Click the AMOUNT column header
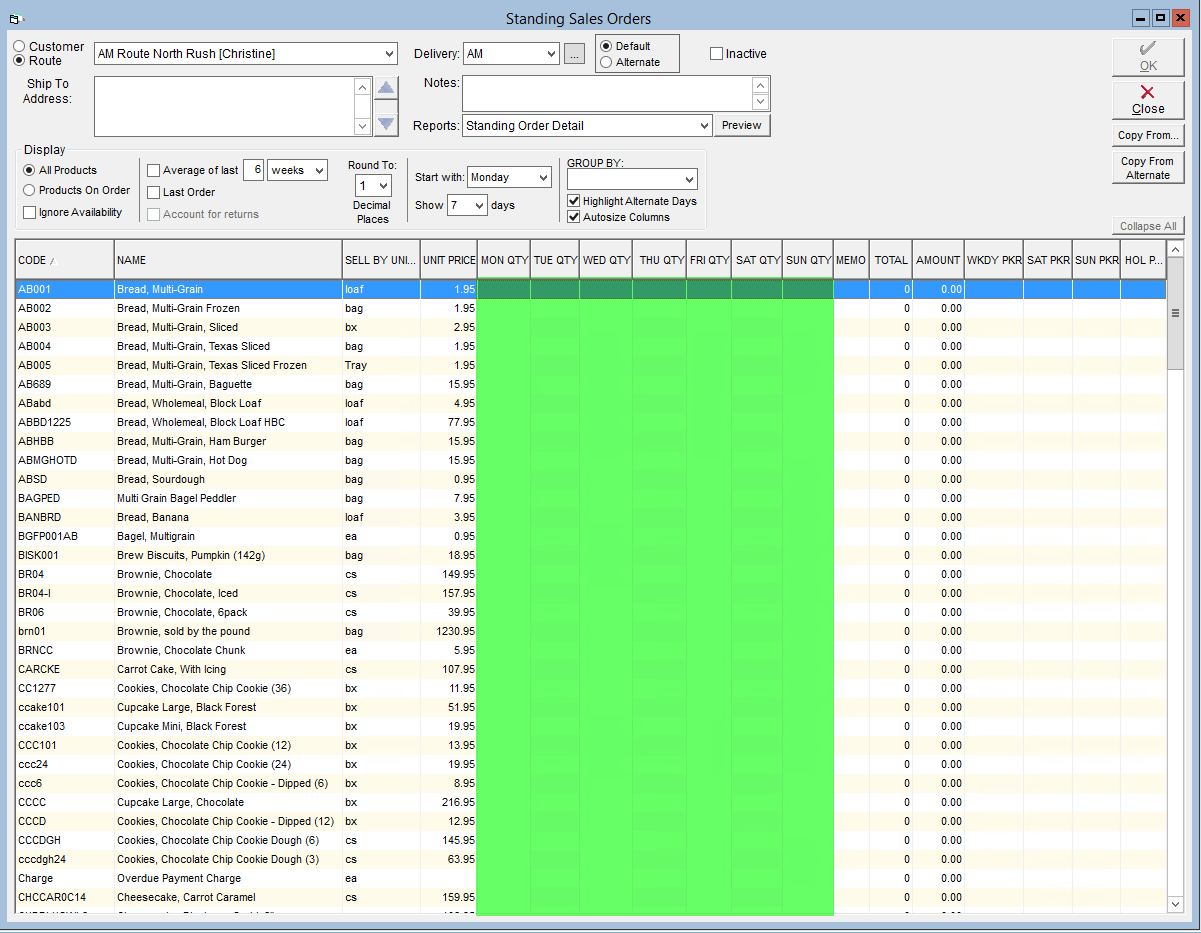 (938, 260)
